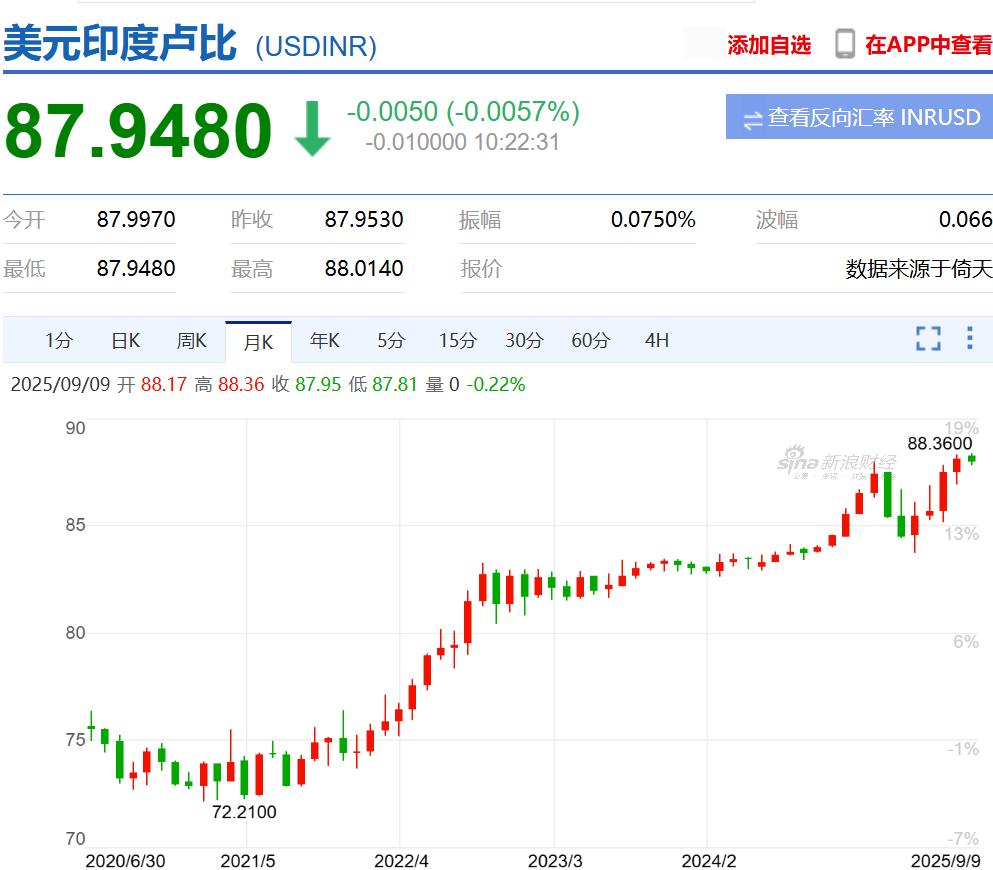Screen dimensions: 993x870
Task: Switch to 5分 interval chart
Action: pyautogui.click(x=391, y=341)
